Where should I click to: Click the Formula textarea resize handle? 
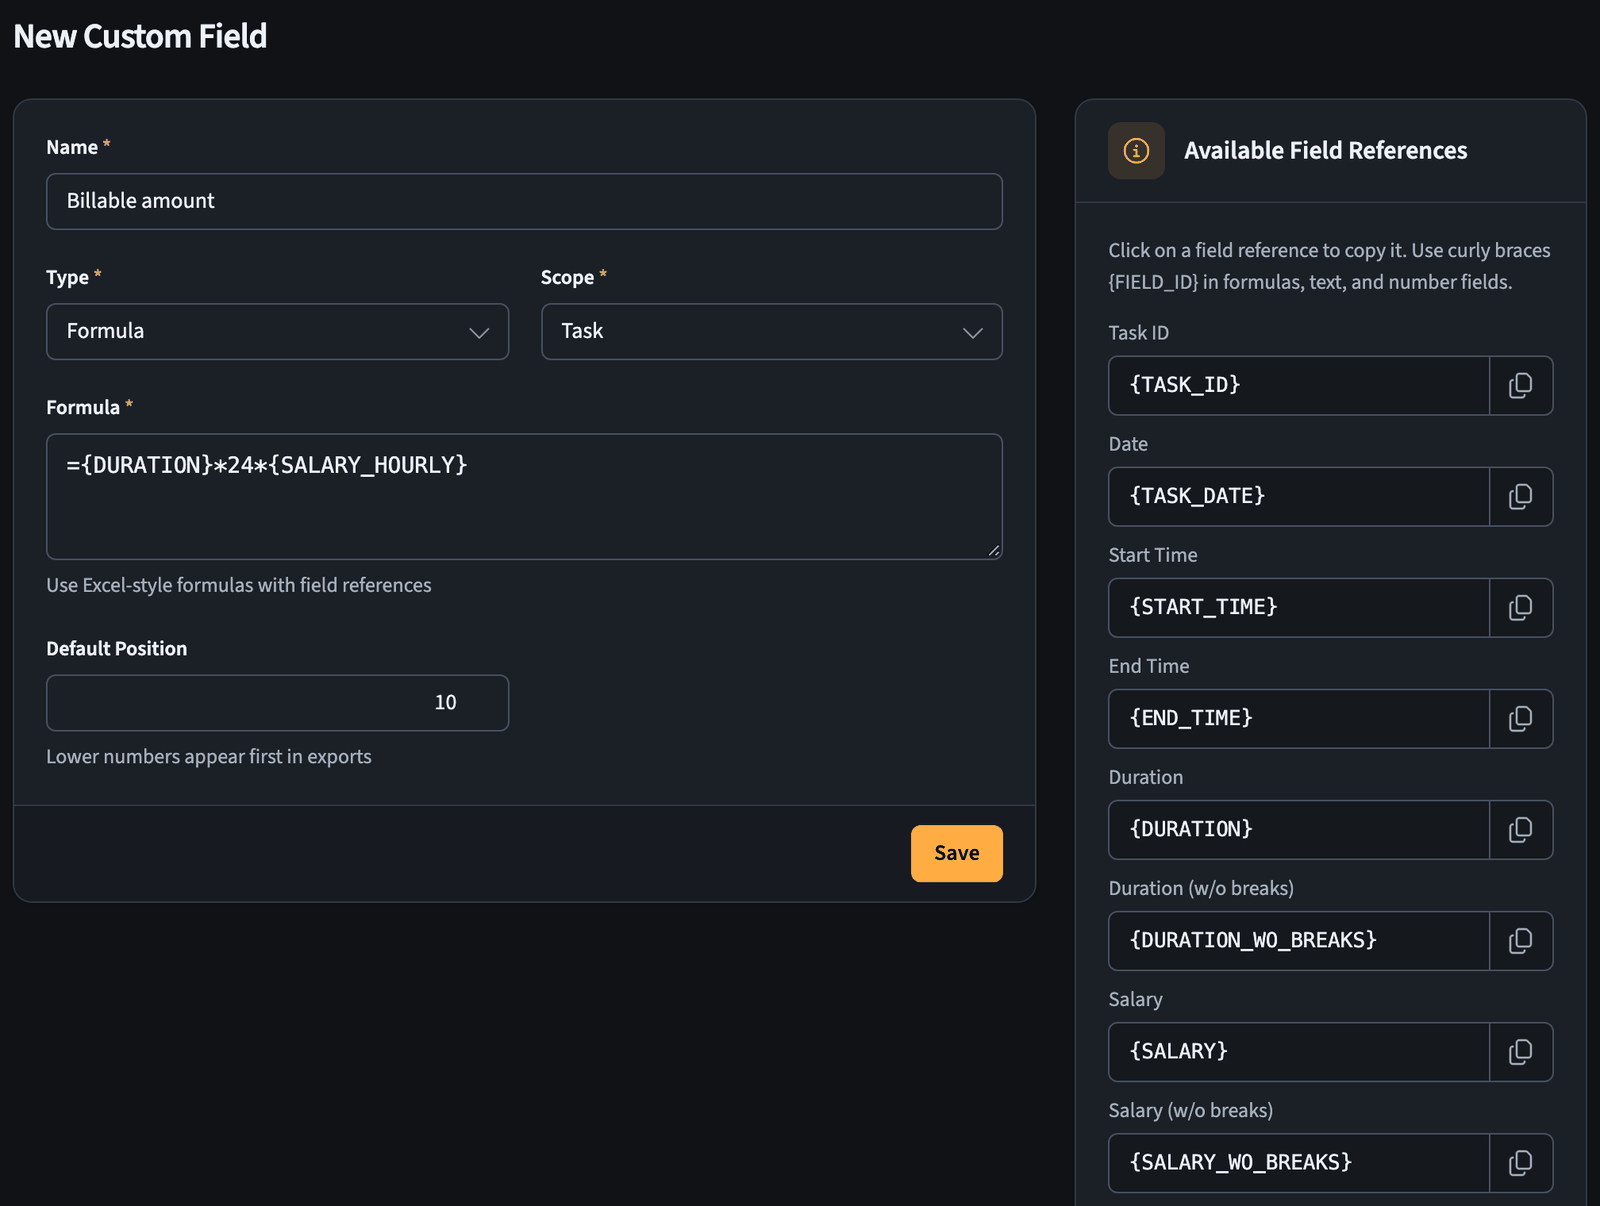[994, 551]
